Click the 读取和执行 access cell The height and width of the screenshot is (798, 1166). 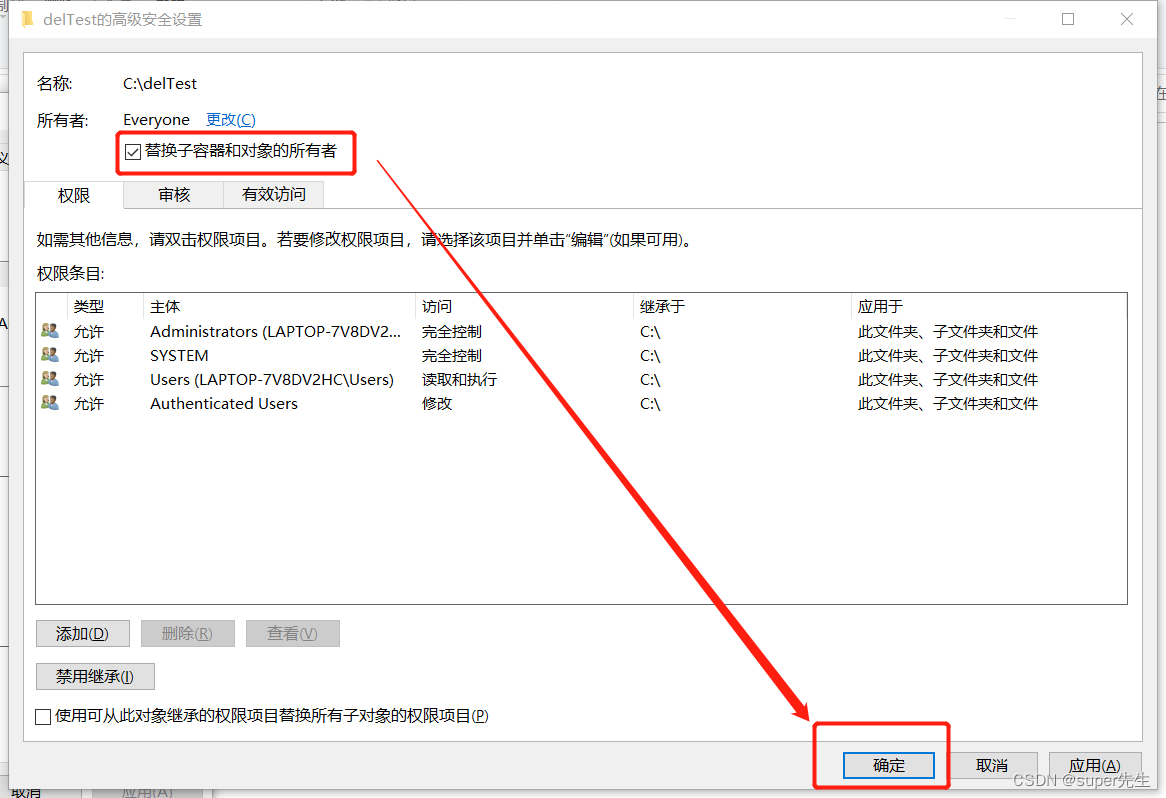[x=460, y=379]
